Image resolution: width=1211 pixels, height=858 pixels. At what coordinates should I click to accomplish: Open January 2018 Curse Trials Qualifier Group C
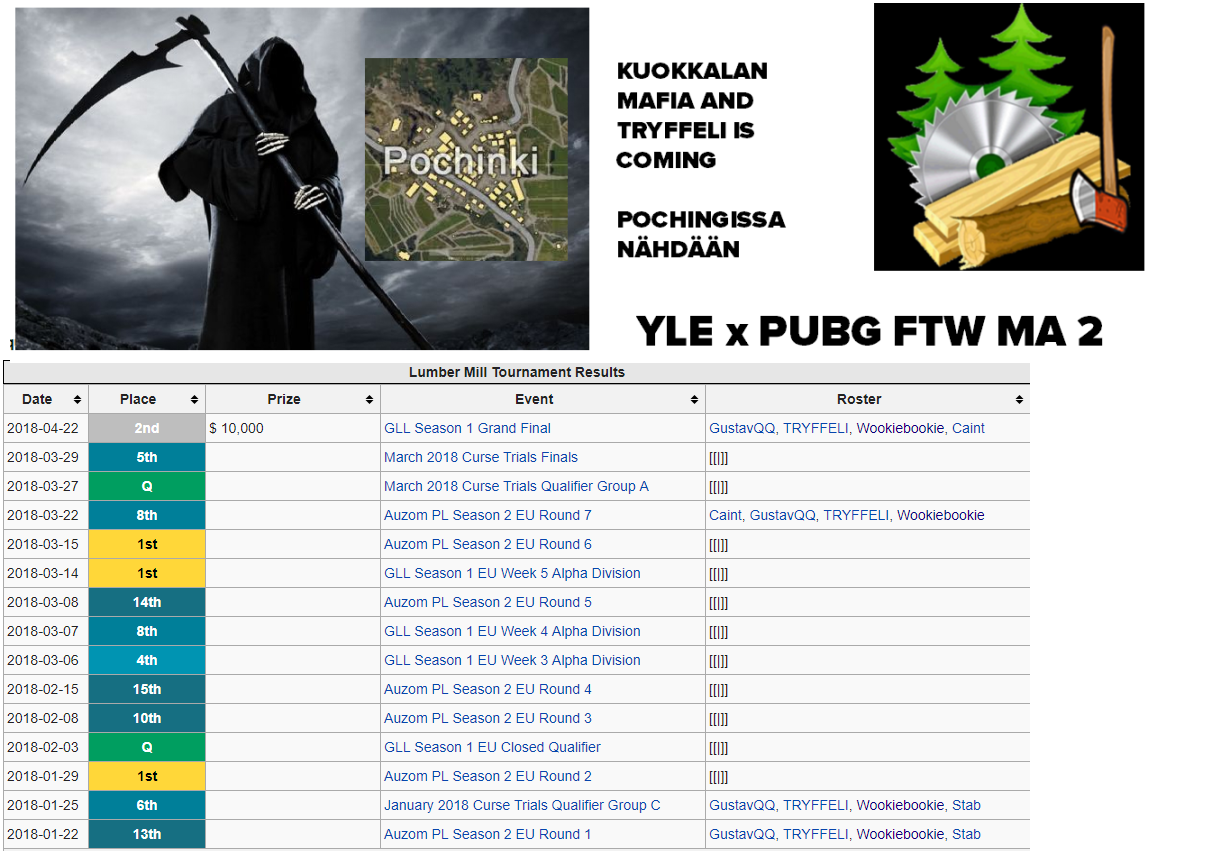point(522,805)
